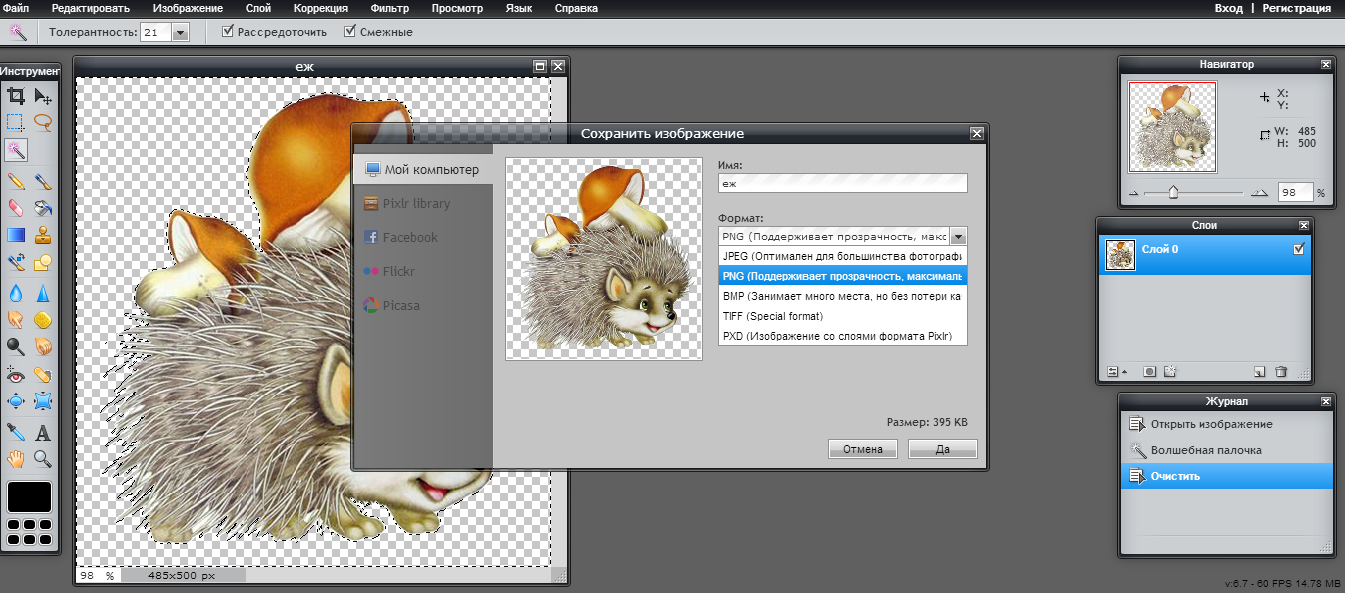Select the Red Eye Reduction tool

16,375
